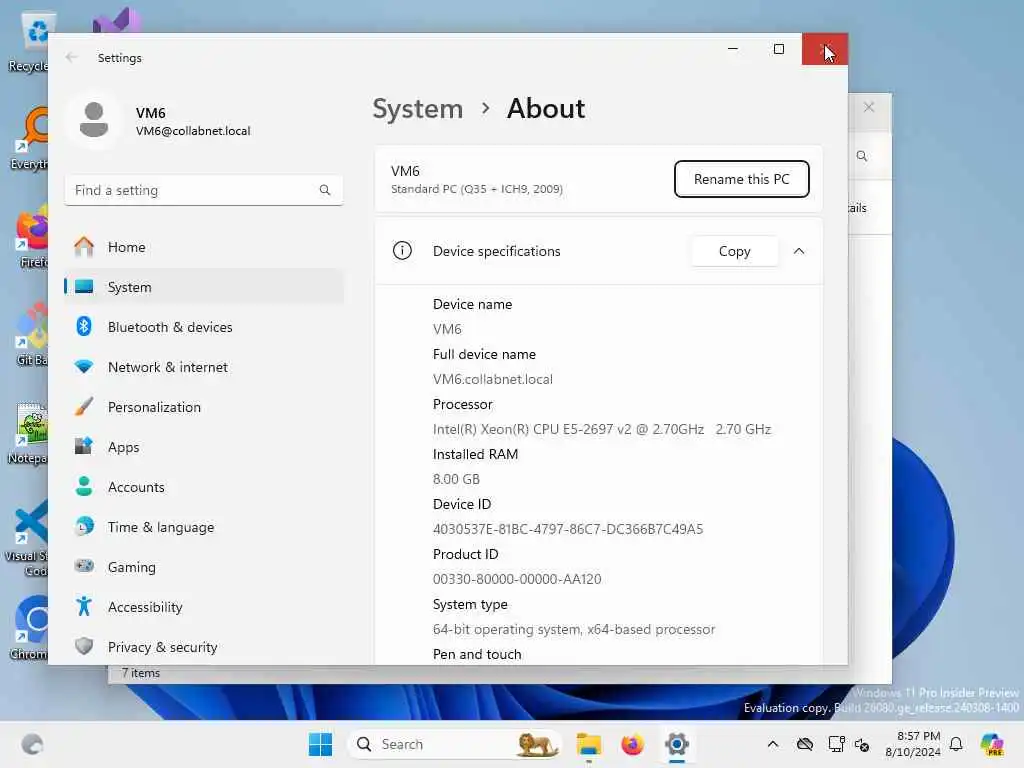Image resolution: width=1024 pixels, height=768 pixels.
Task: Open Bluetooth & devices settings
Action: [x=204, y=327]
